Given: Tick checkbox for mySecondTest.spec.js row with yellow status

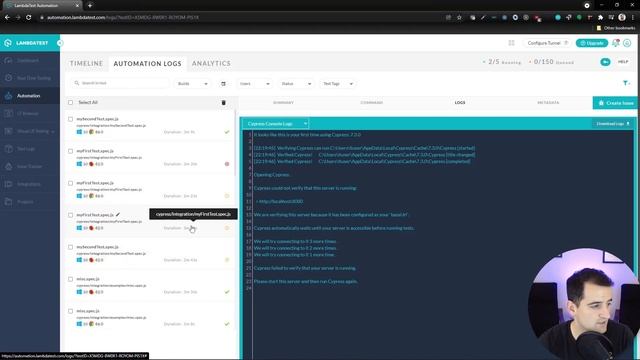Looking at the screenshot, I should [x=71, y=247].
